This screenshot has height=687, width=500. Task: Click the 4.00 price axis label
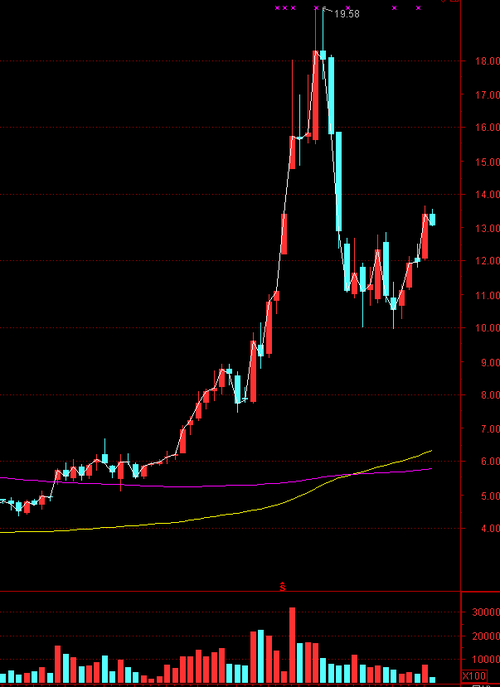point(487,528)
